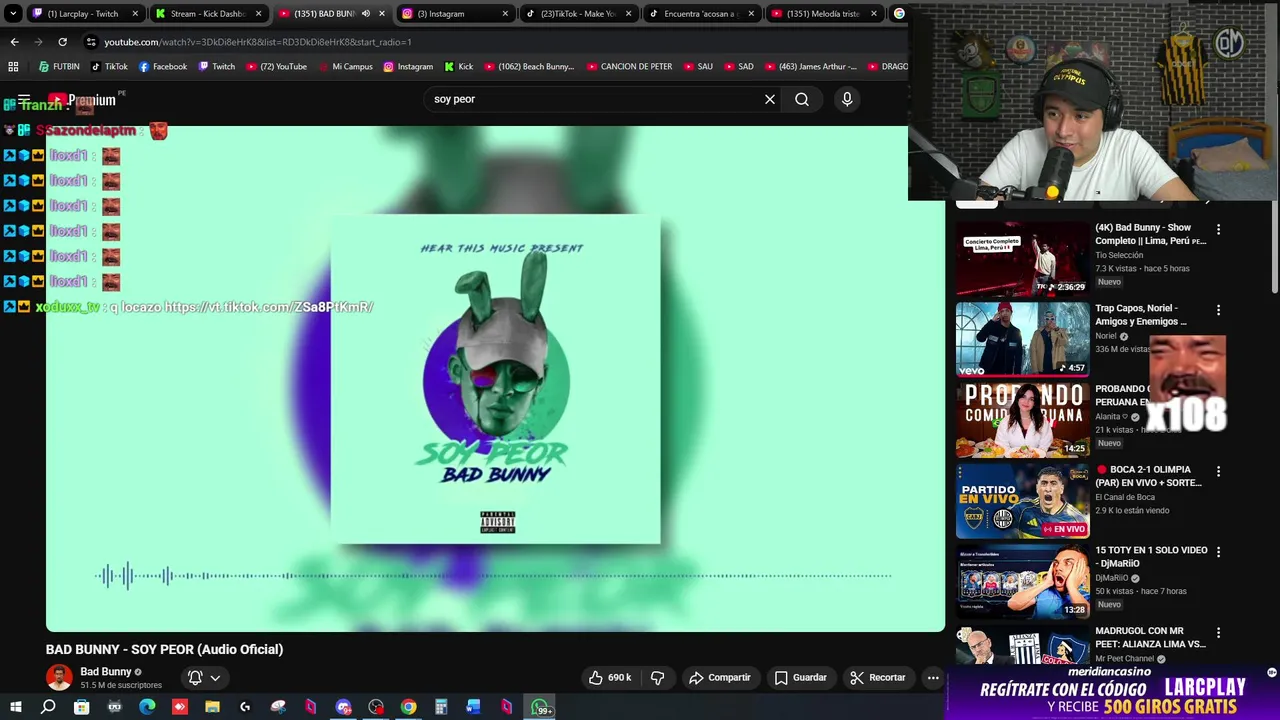The height and width of the screenshot is (720, 1280).
Task: Switch to Stream - Kick Dashboard tab
Action: 207,13
